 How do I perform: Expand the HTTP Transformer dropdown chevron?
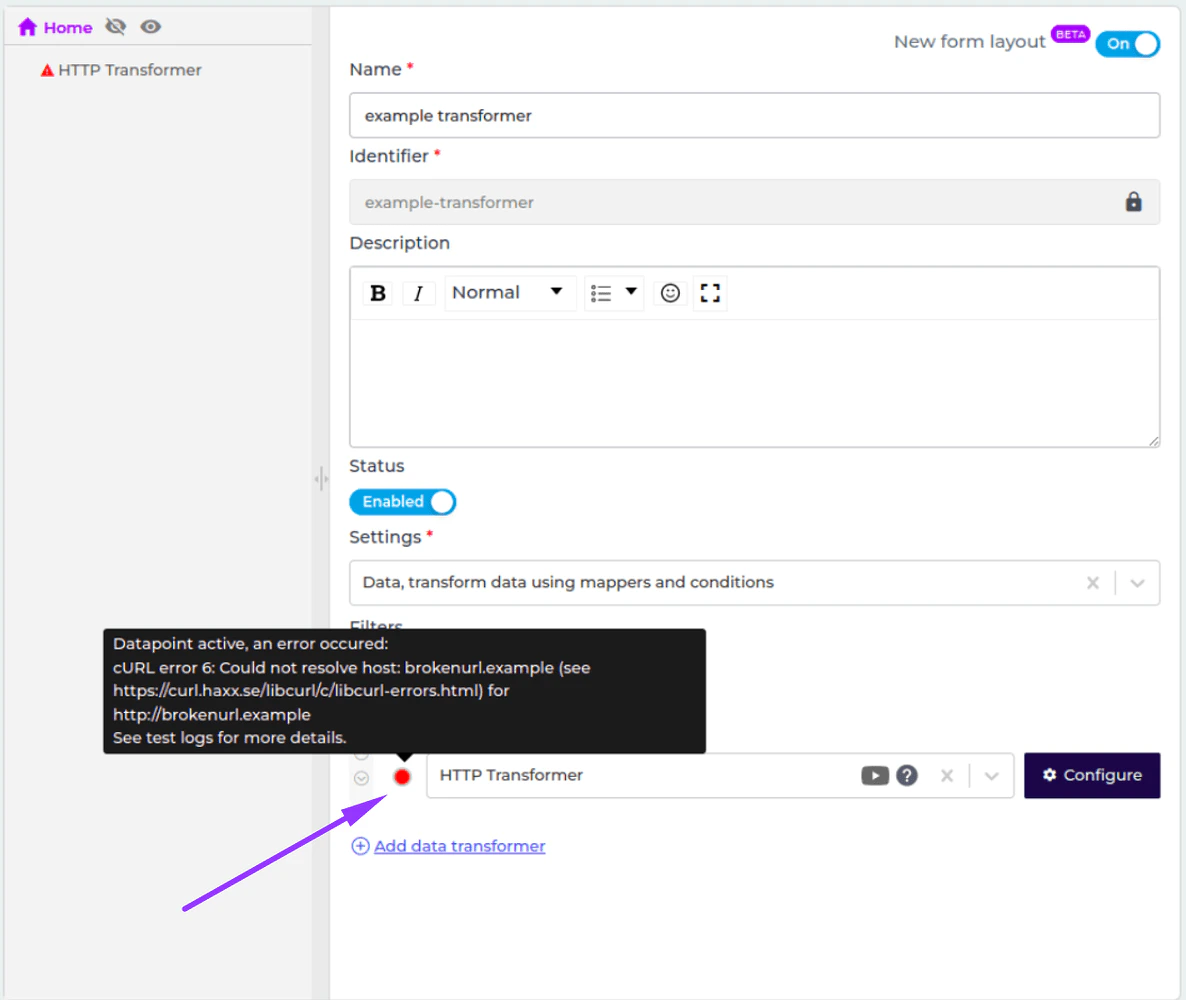point(992,775)
